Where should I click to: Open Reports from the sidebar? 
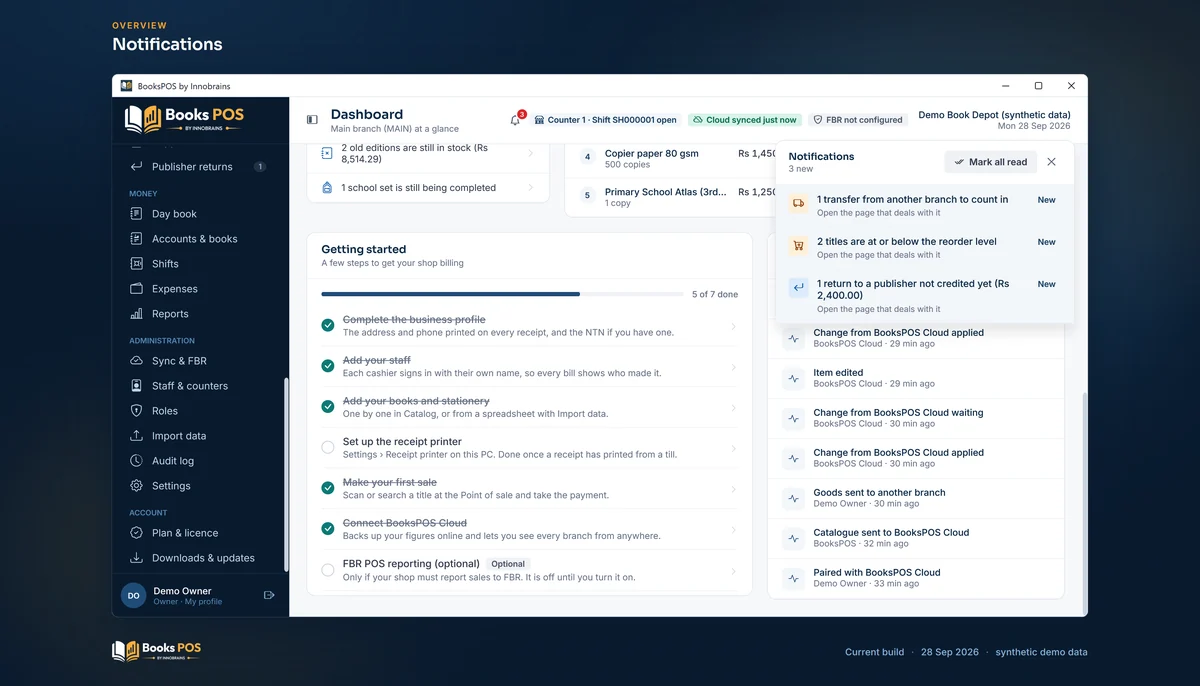tap(198, 314)
